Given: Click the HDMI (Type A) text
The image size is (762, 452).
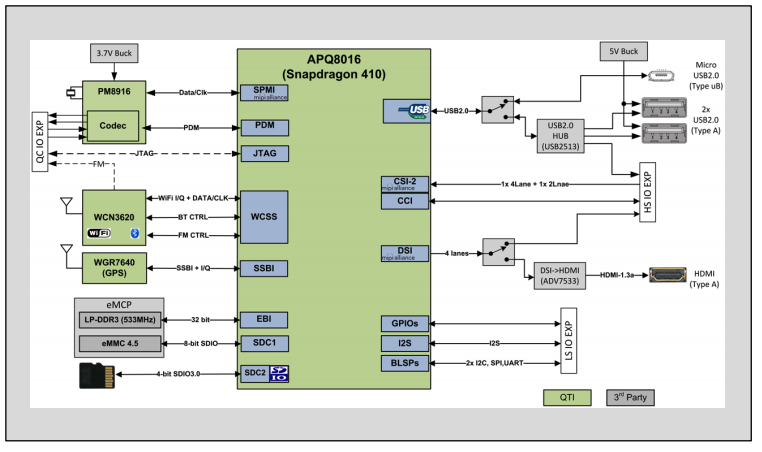Looking at the screenshot, I should click(x=704, y=279).
